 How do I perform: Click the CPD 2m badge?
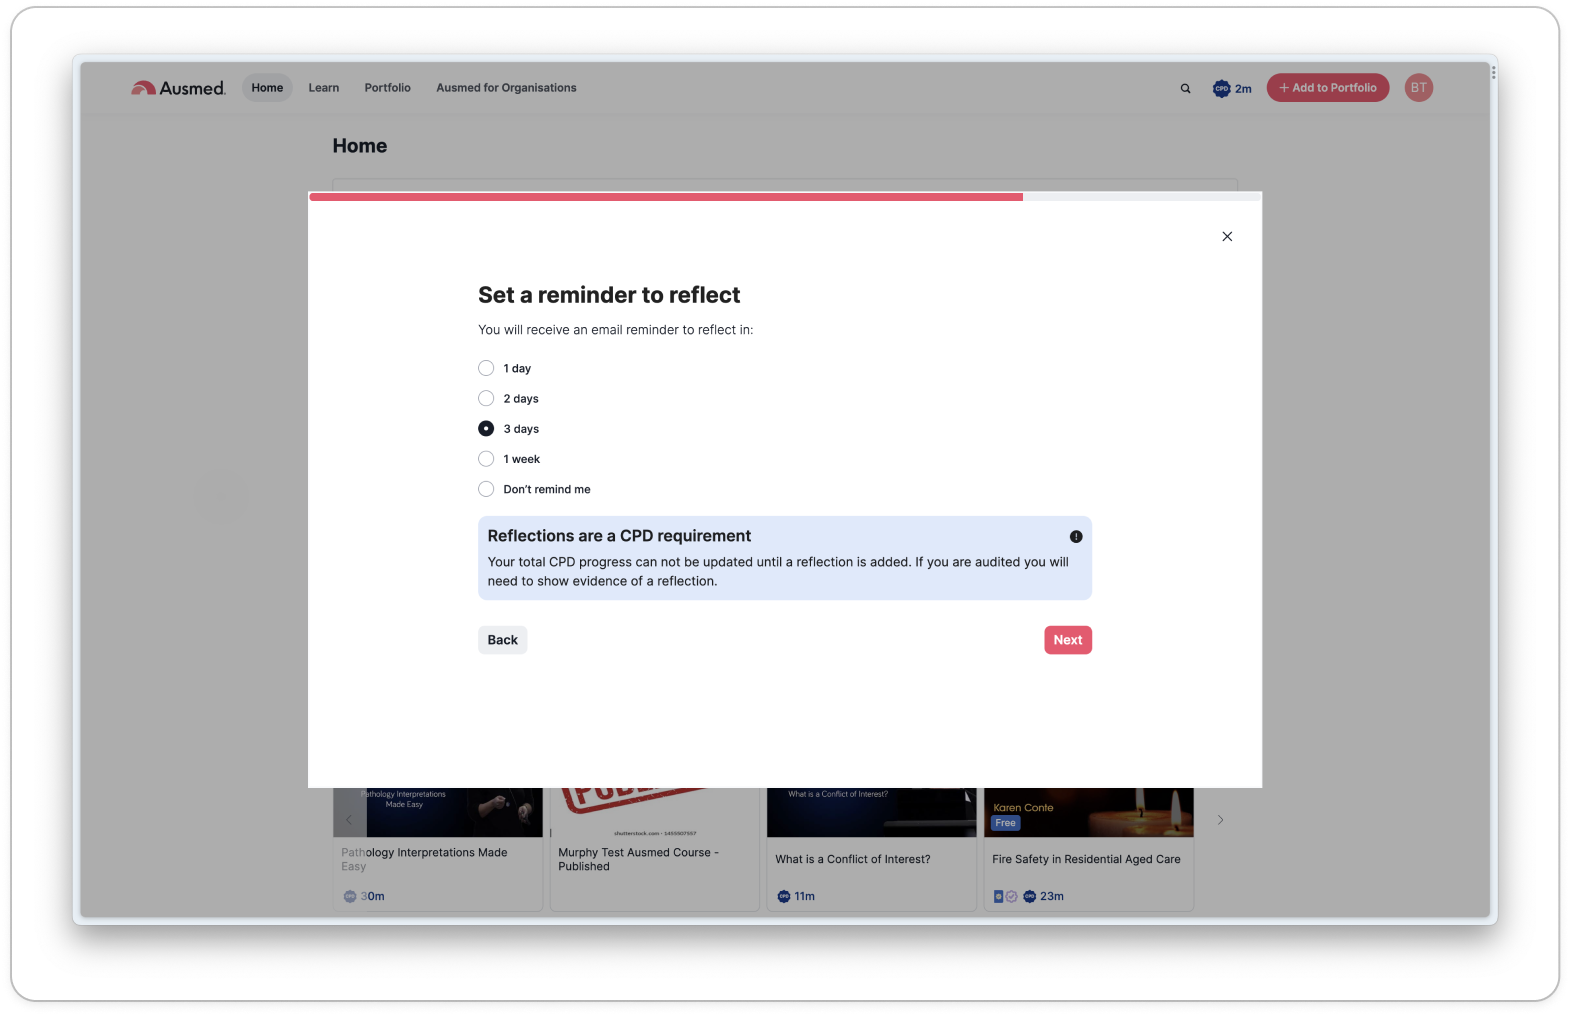pyautogui.click(x=1232, y=88)
